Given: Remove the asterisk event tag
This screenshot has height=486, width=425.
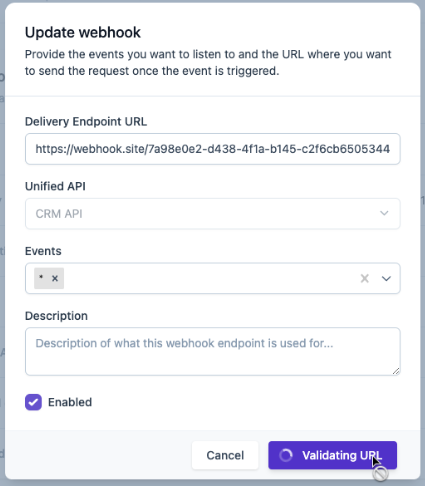Looking at the screenshot, I should click(55, 278).
